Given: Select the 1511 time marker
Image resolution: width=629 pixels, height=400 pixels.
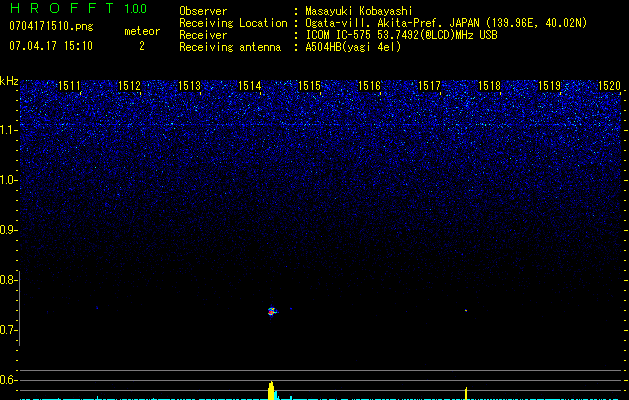Looking at the screenshot, I should click(70, 87).
